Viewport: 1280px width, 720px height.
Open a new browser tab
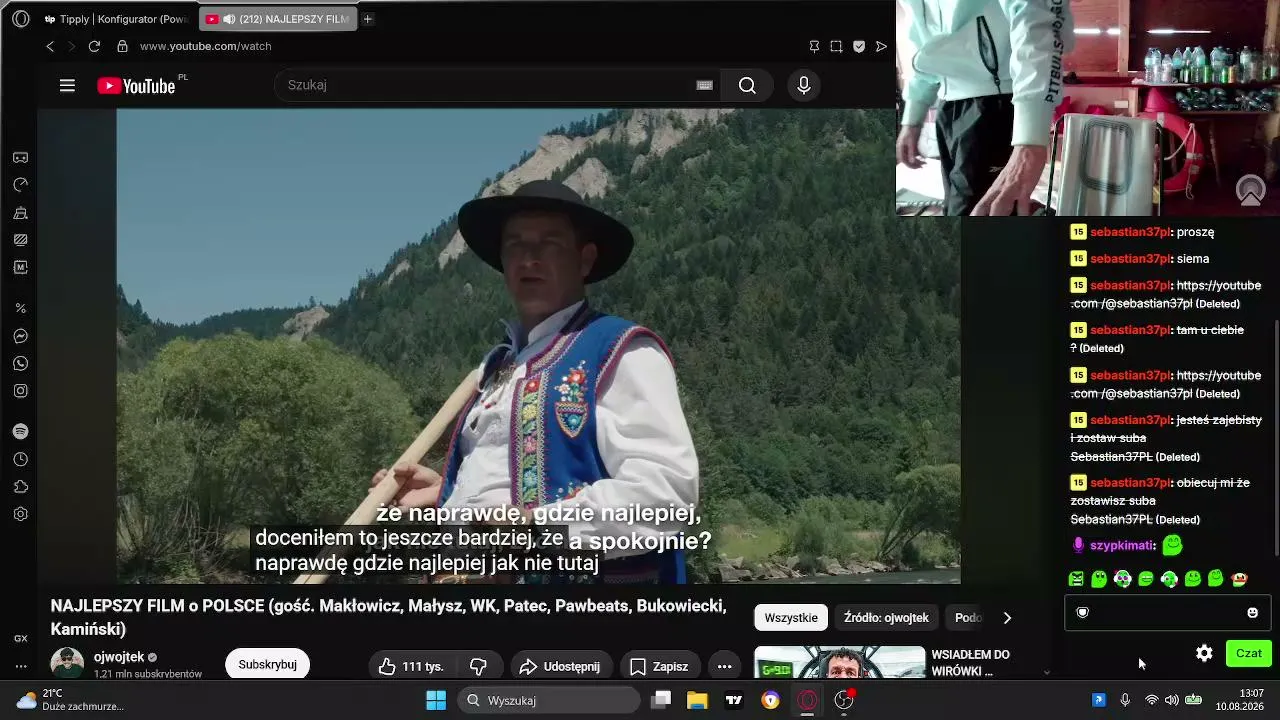pos(368,19)
